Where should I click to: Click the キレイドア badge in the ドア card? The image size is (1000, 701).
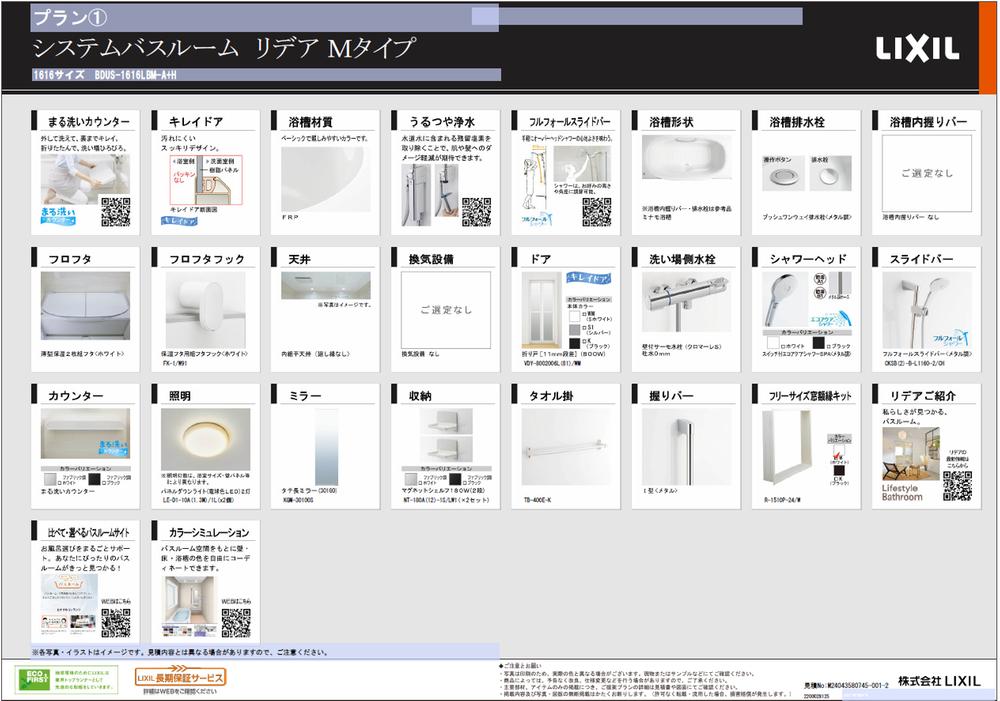pos(589,278)
